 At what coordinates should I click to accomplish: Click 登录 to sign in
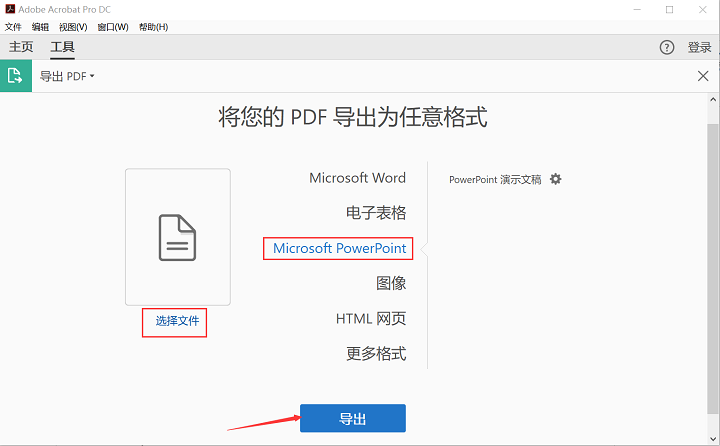coord(699,47)
